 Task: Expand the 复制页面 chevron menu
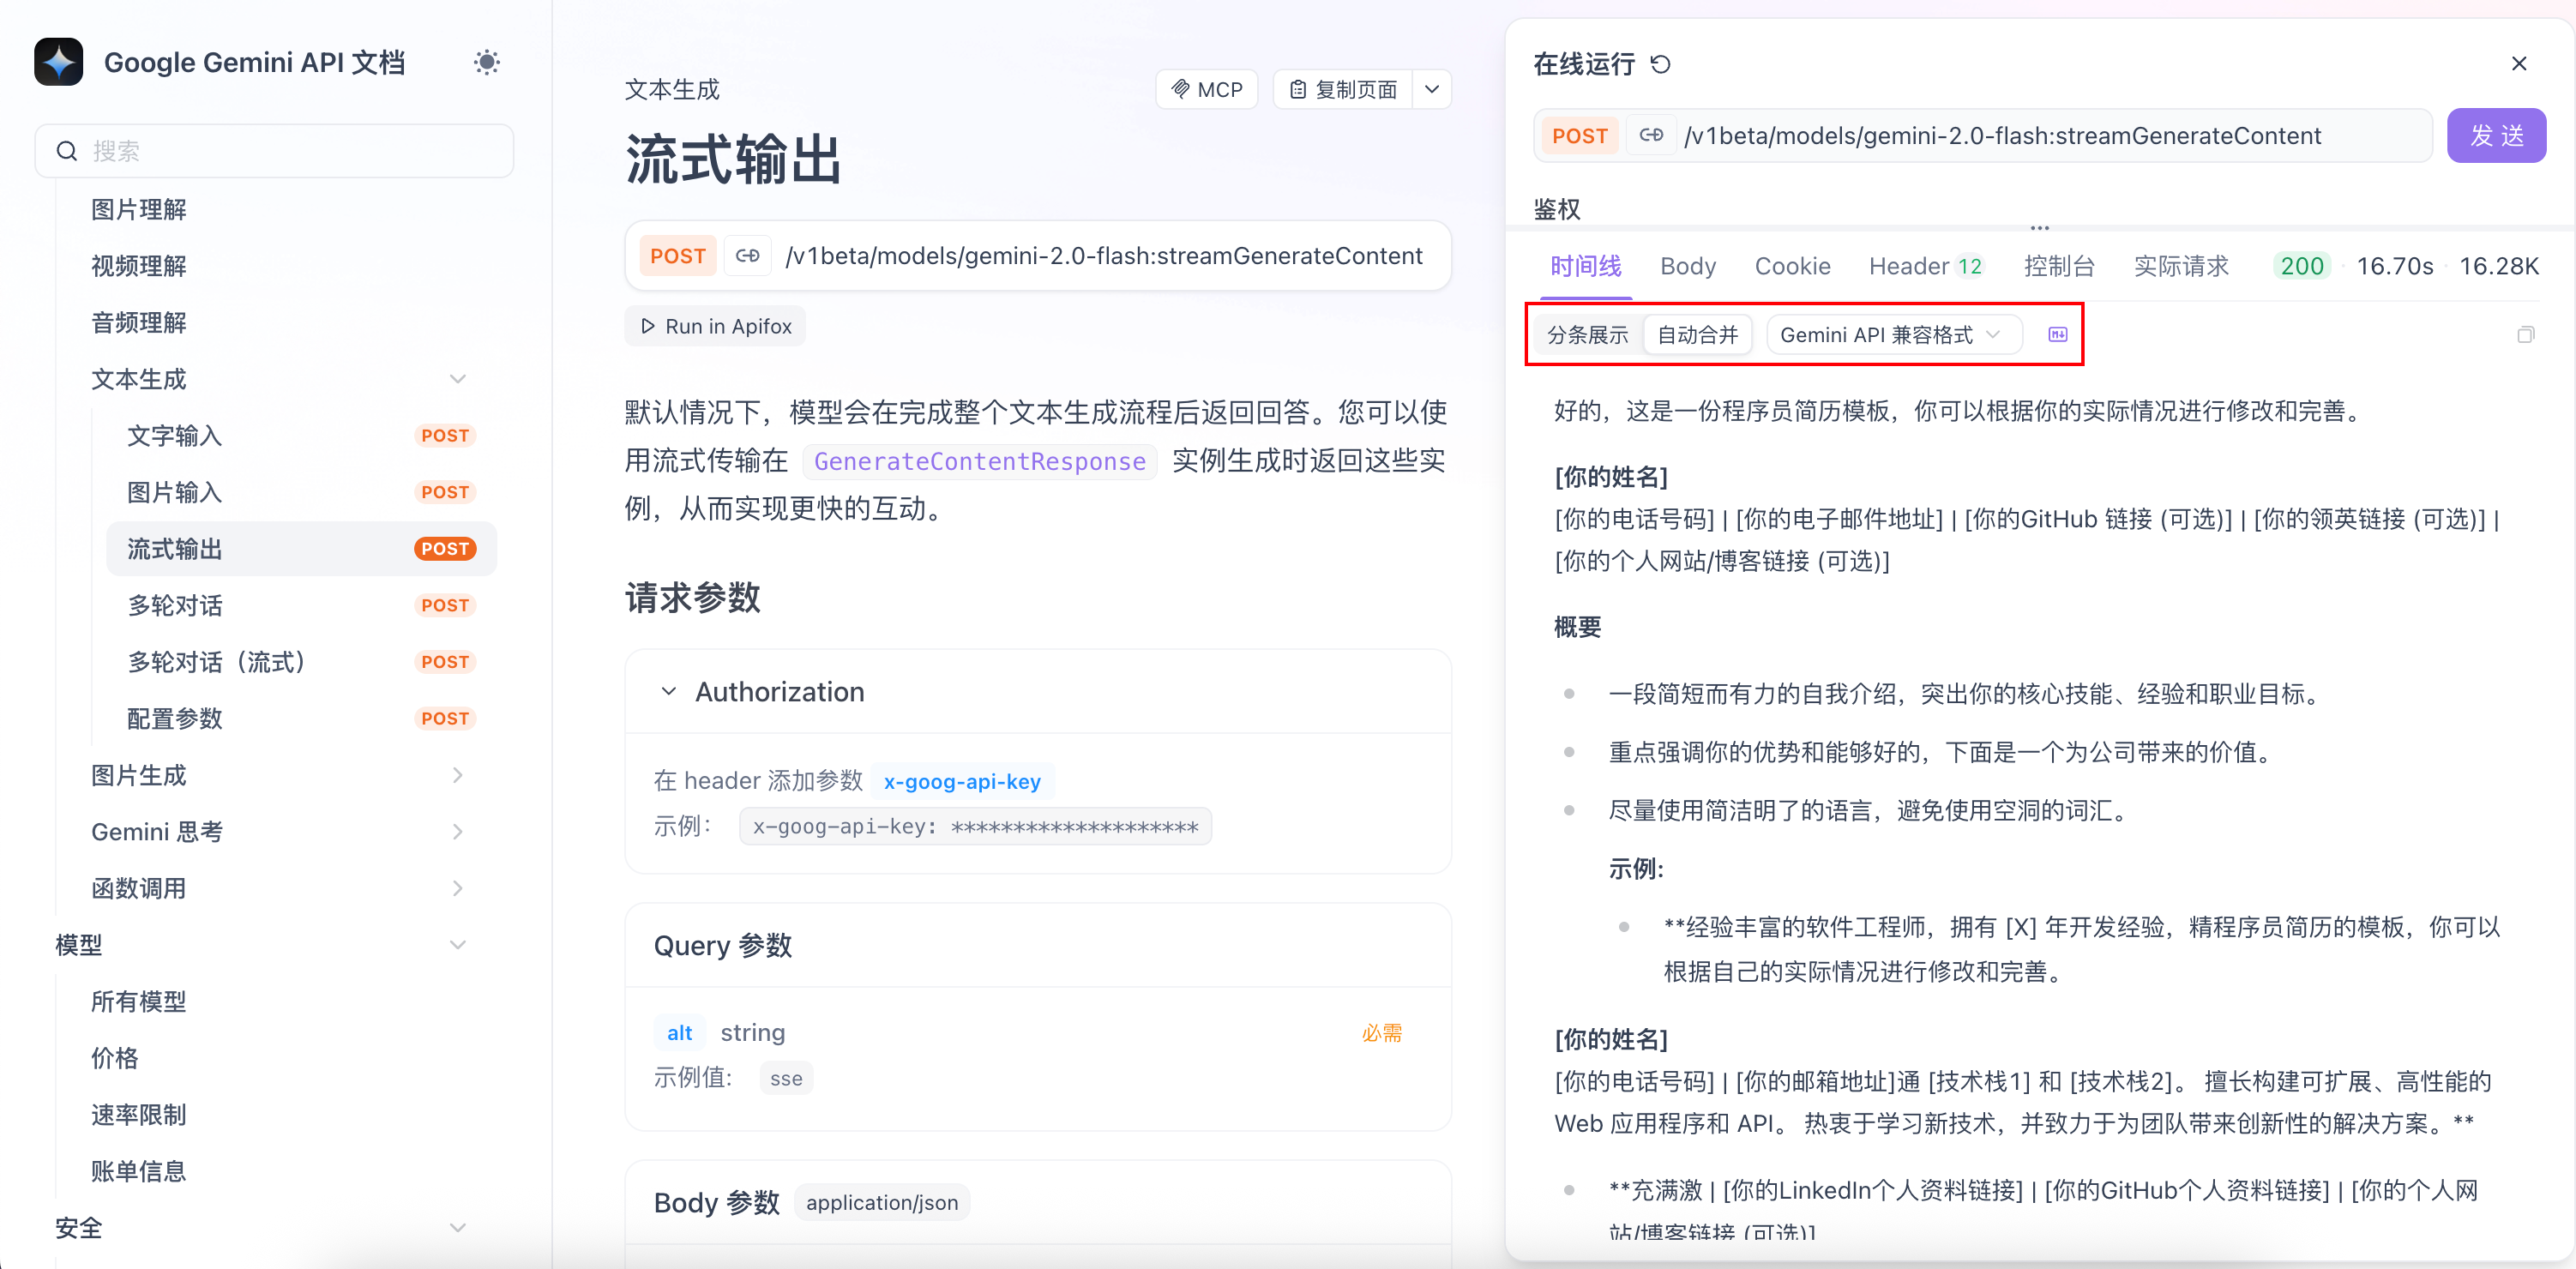tap(1432, 89)
